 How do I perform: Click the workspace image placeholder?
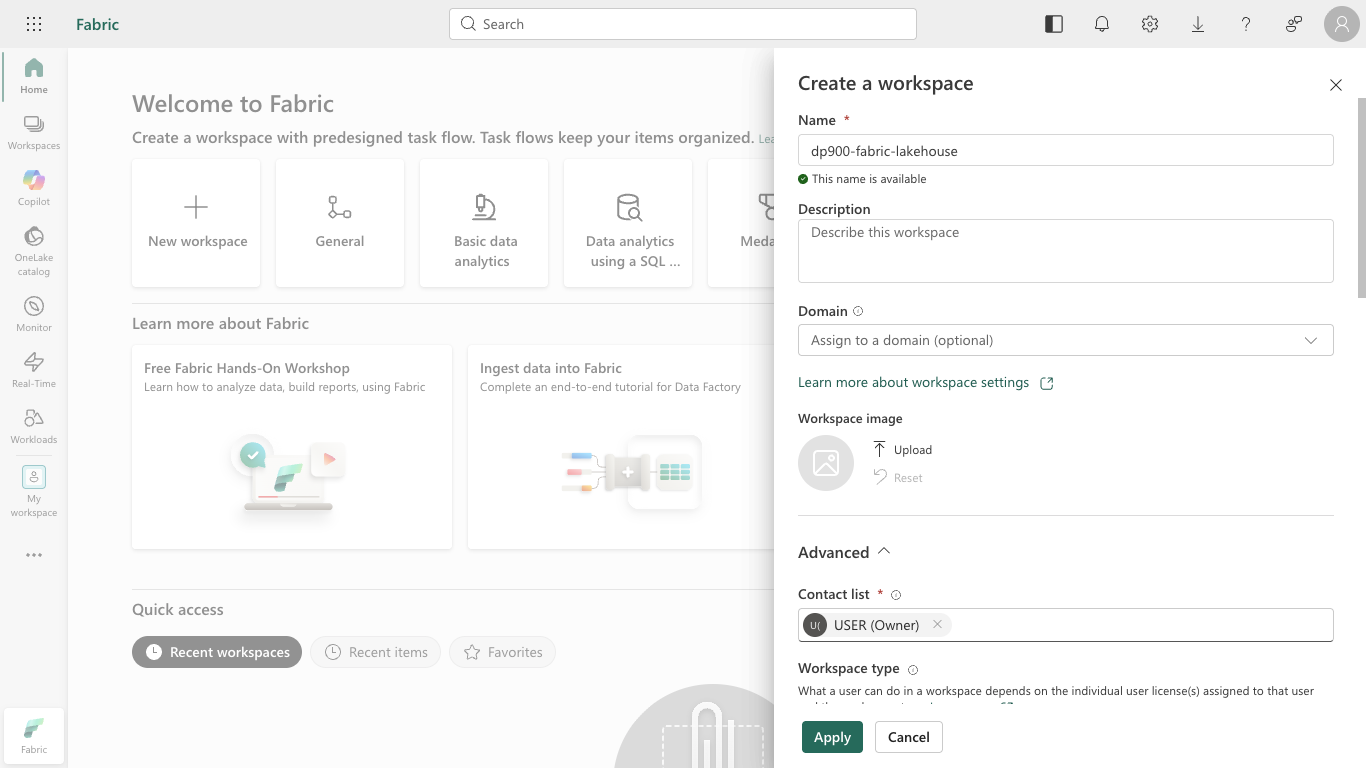(826, 463)
